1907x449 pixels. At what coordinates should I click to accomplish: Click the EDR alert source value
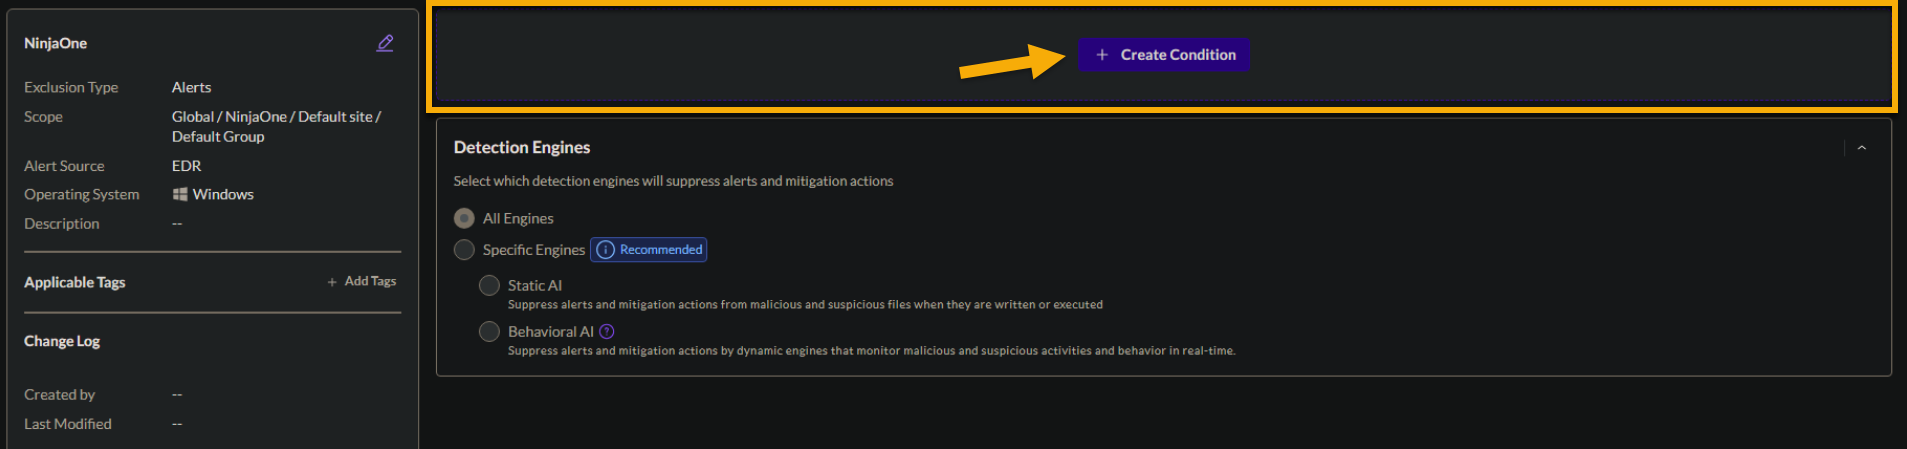click(186, 166)
